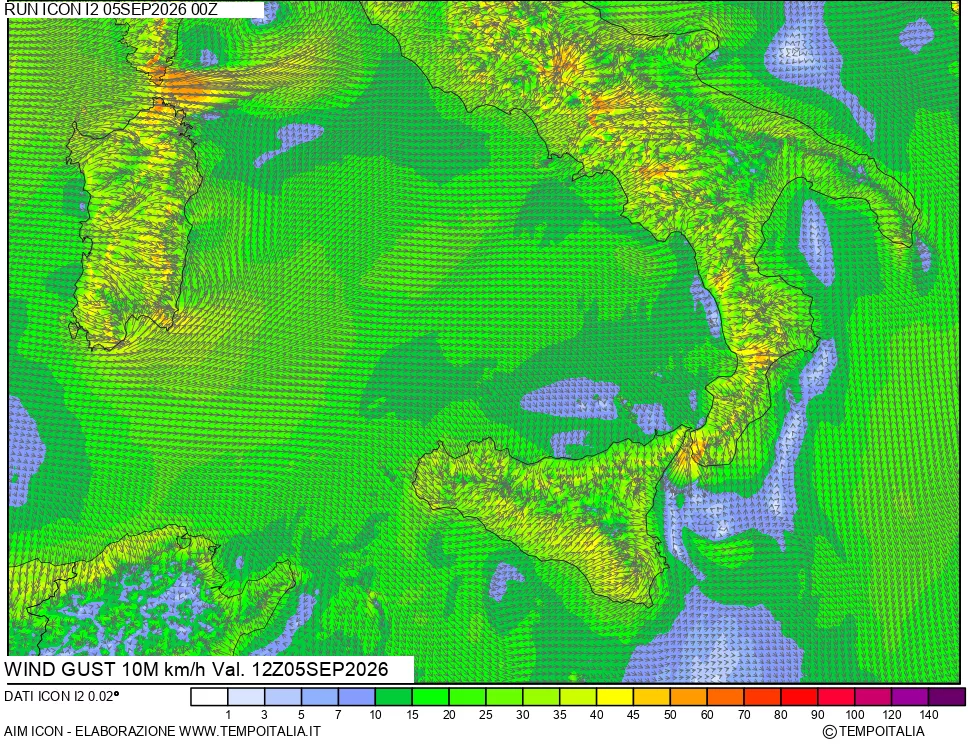
Task: Click the legend value 100
Action: pyautogui.click(x=854, y=715)
